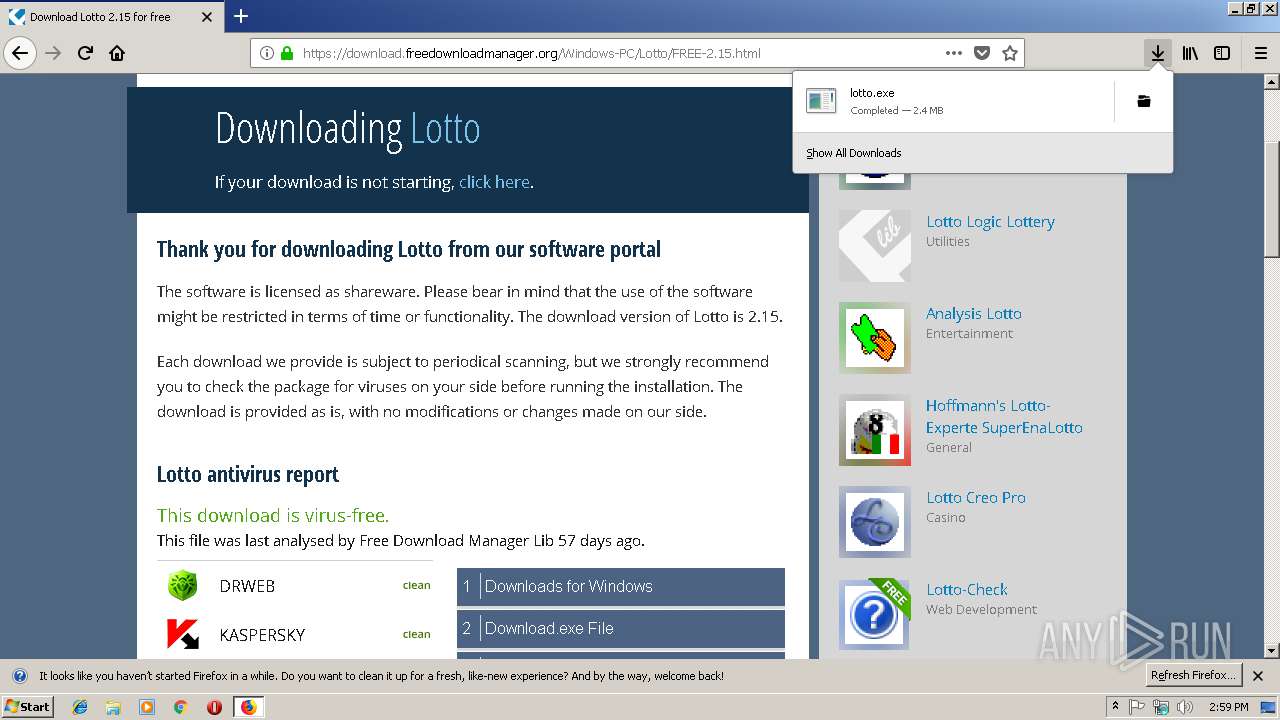Toggle the downloads panel button
This screenshot has width=1280, height=720.
pyautogui.click(x=1157, y=53)
